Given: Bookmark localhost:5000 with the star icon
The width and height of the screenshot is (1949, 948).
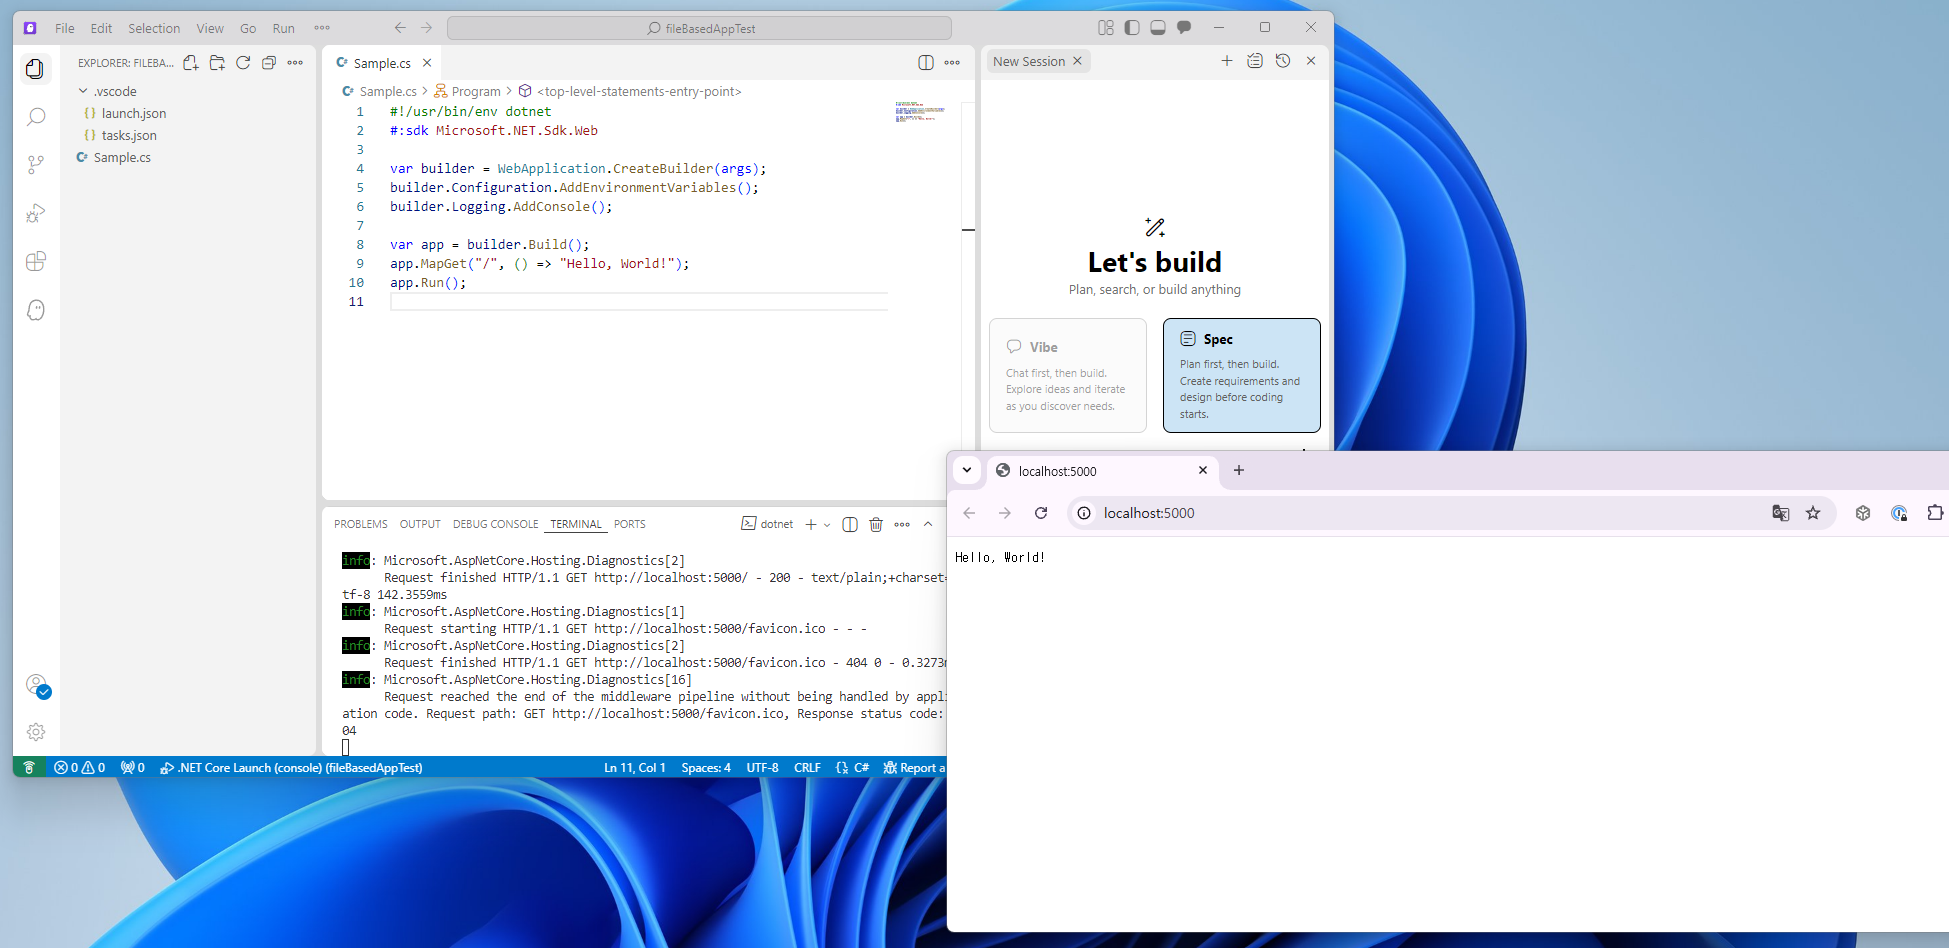Looking at the screenshot, I should pyautogui.click(x=1813, y=513).
